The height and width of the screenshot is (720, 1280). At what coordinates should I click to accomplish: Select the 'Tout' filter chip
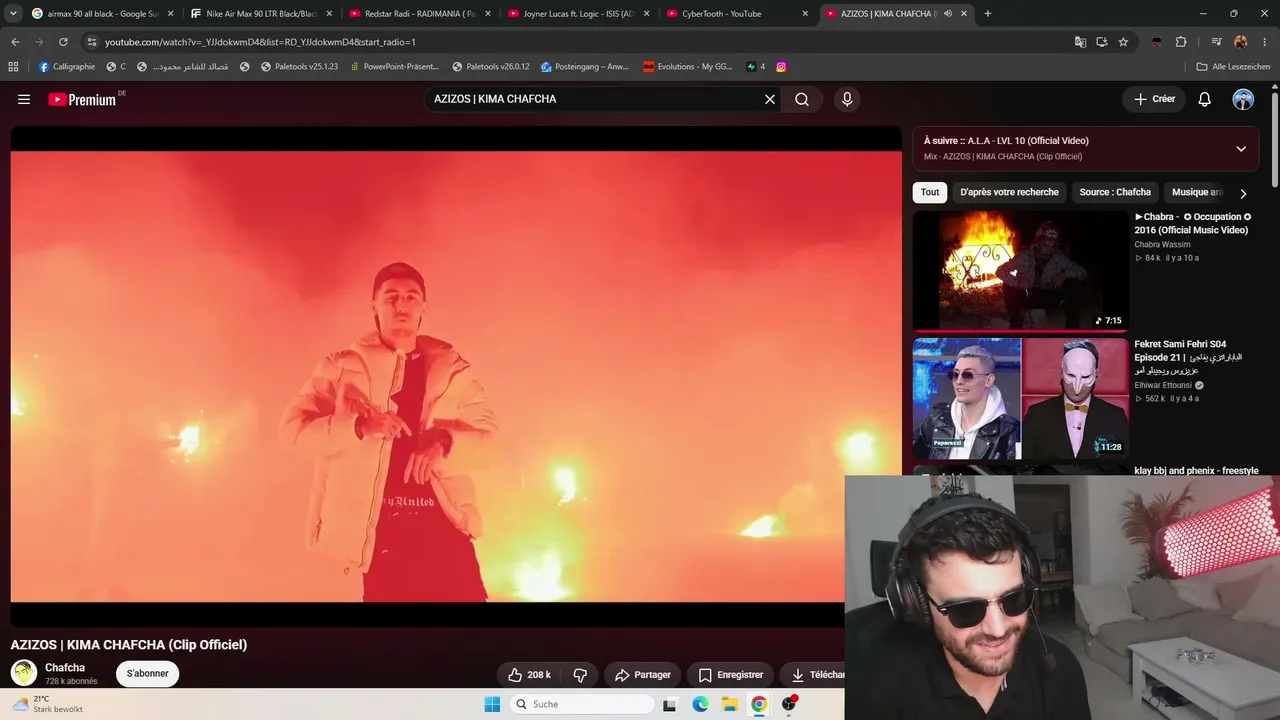(930, 192)
